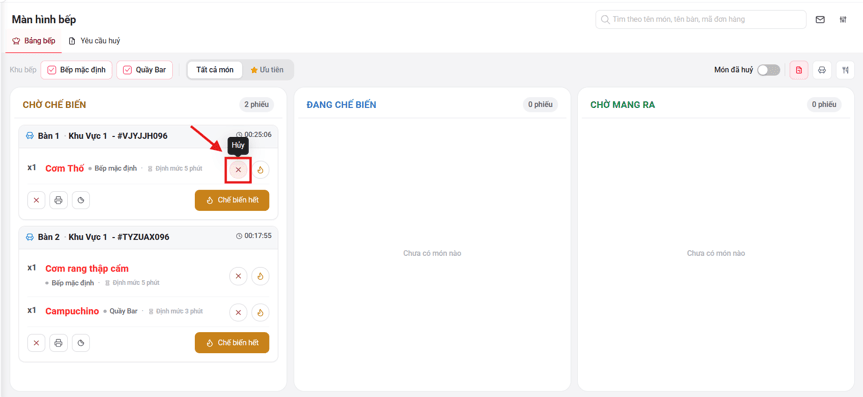Print the Bàn 1 order ticket

58,200
